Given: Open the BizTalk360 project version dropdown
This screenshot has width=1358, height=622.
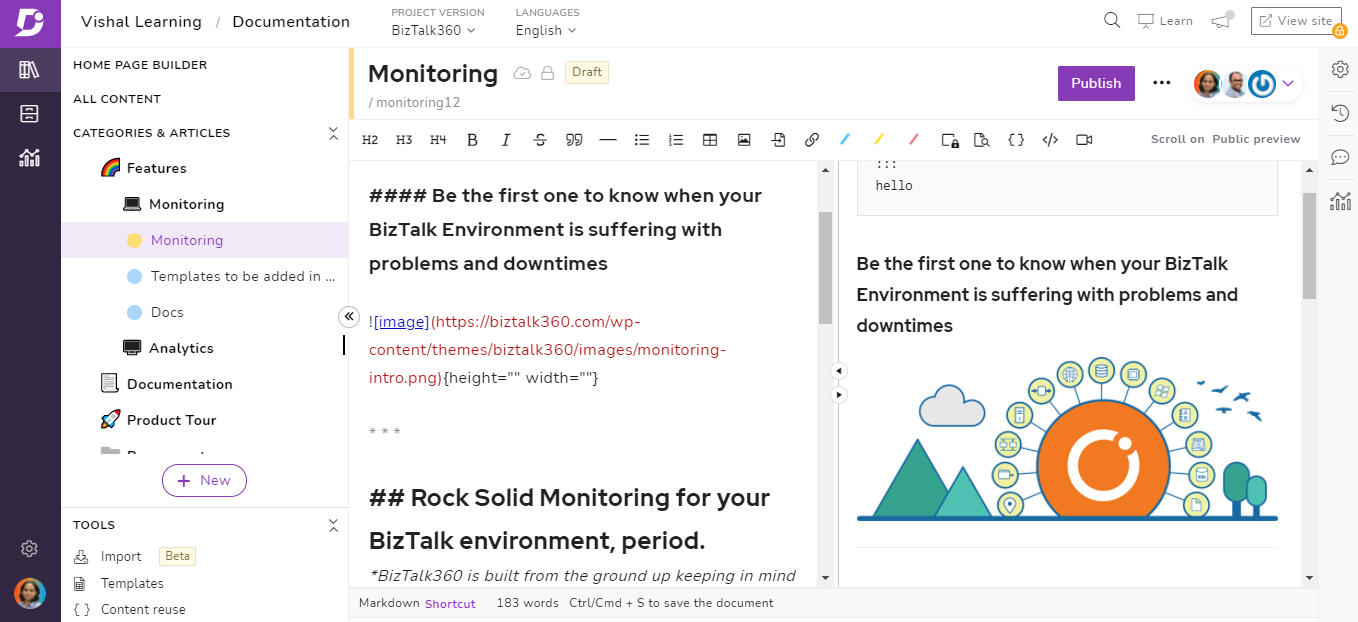Looking at the screenshot, I should [433, 30].
